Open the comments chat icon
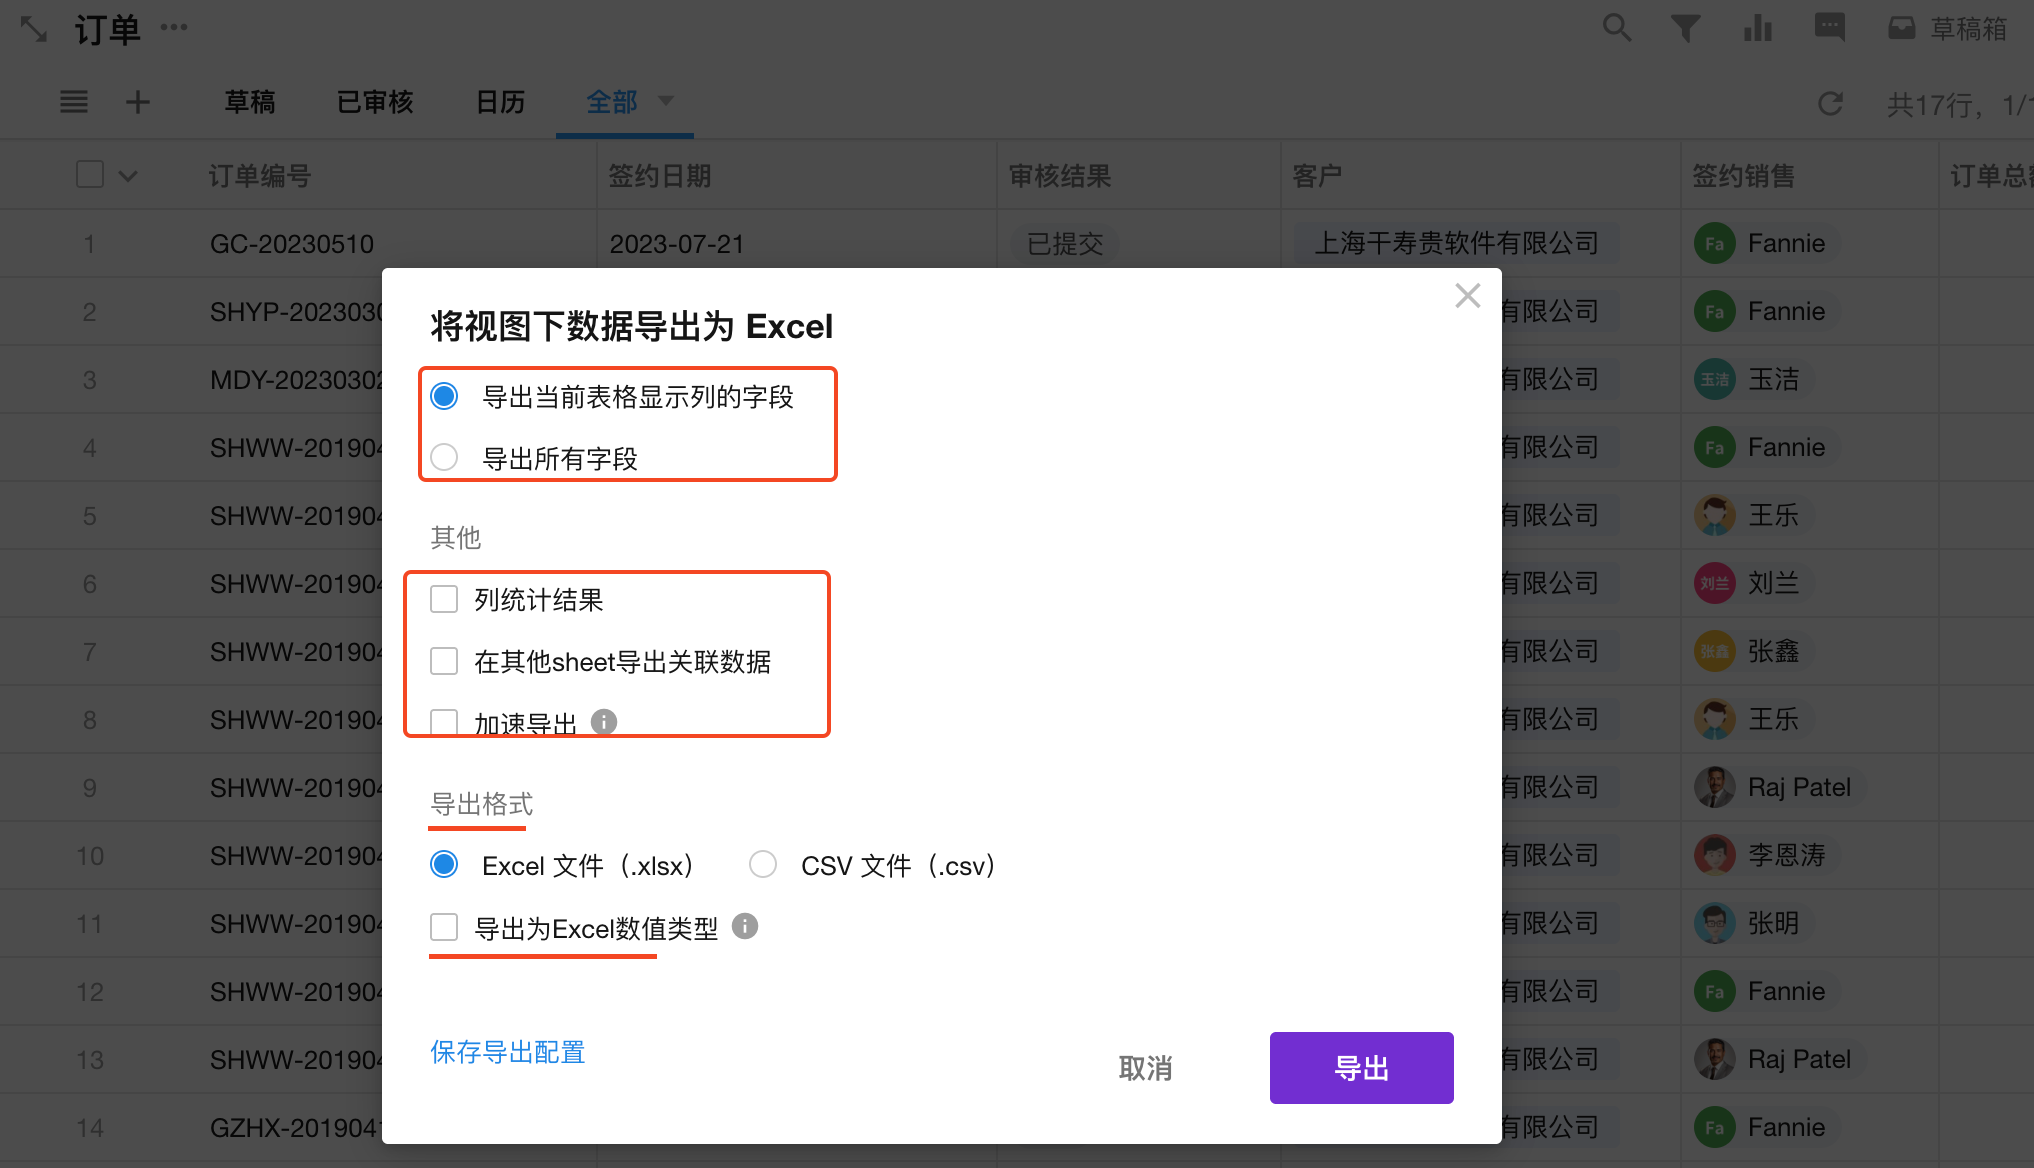 coord(1829,28)
